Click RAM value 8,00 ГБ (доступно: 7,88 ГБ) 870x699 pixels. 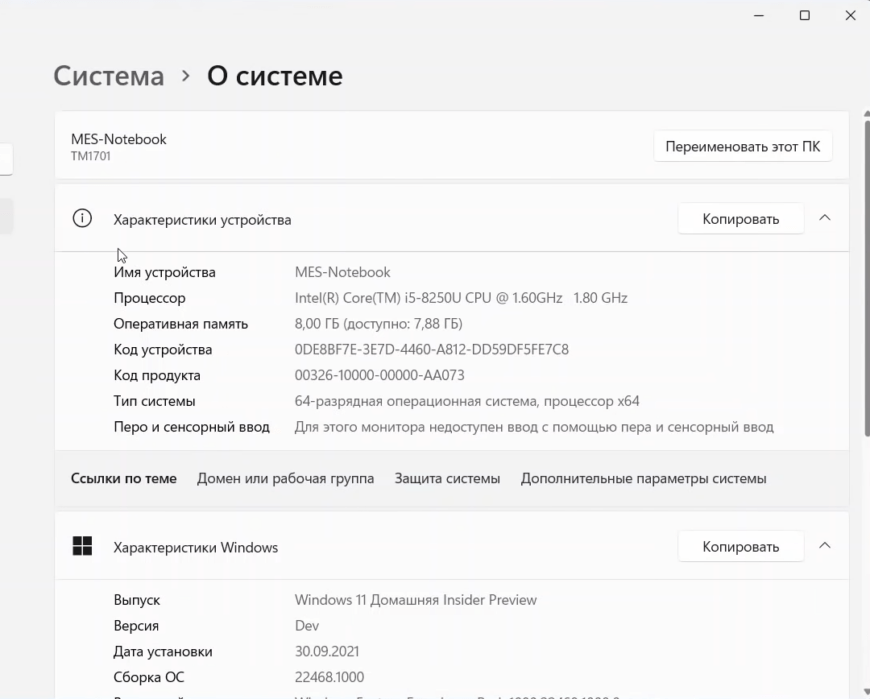click(378, 323)
